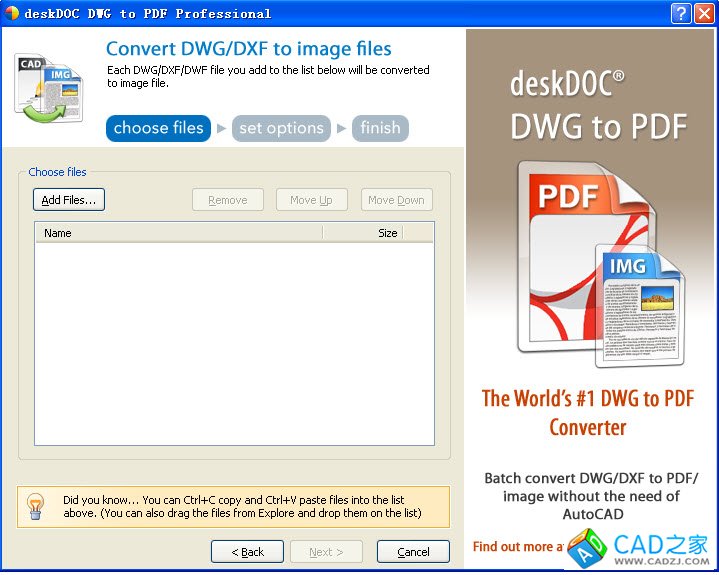Cancel the conversion wizard
Image resolution: width=719 pixels, height=575 pixels.
pos(413,552)
